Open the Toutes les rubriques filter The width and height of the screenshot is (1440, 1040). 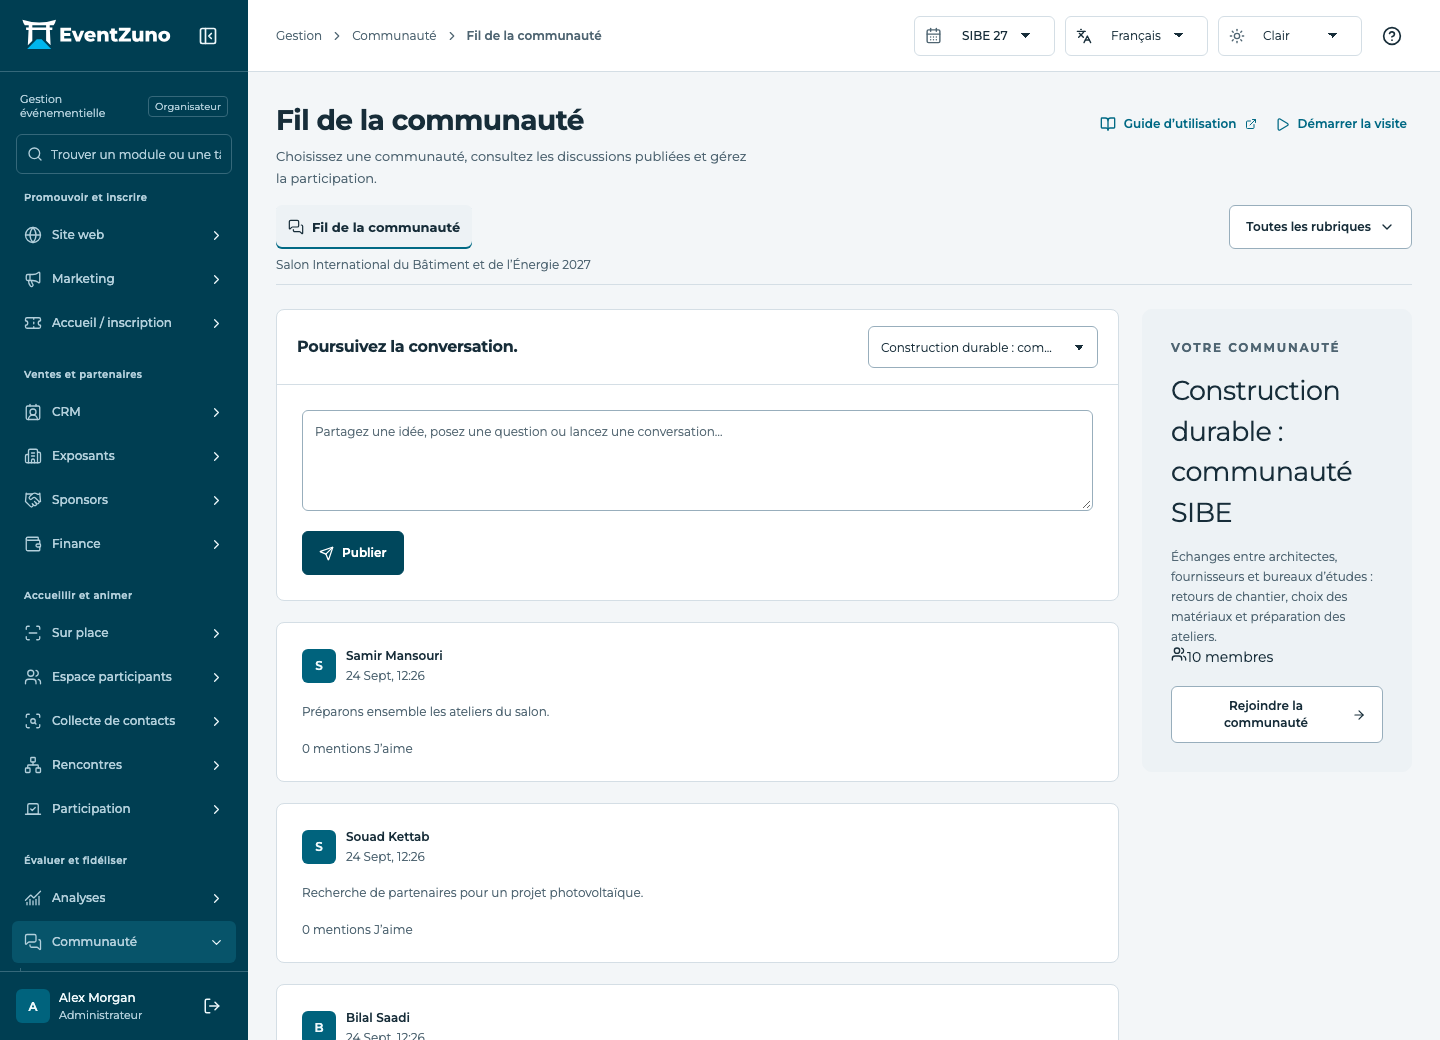click(x=1320, y=227)
